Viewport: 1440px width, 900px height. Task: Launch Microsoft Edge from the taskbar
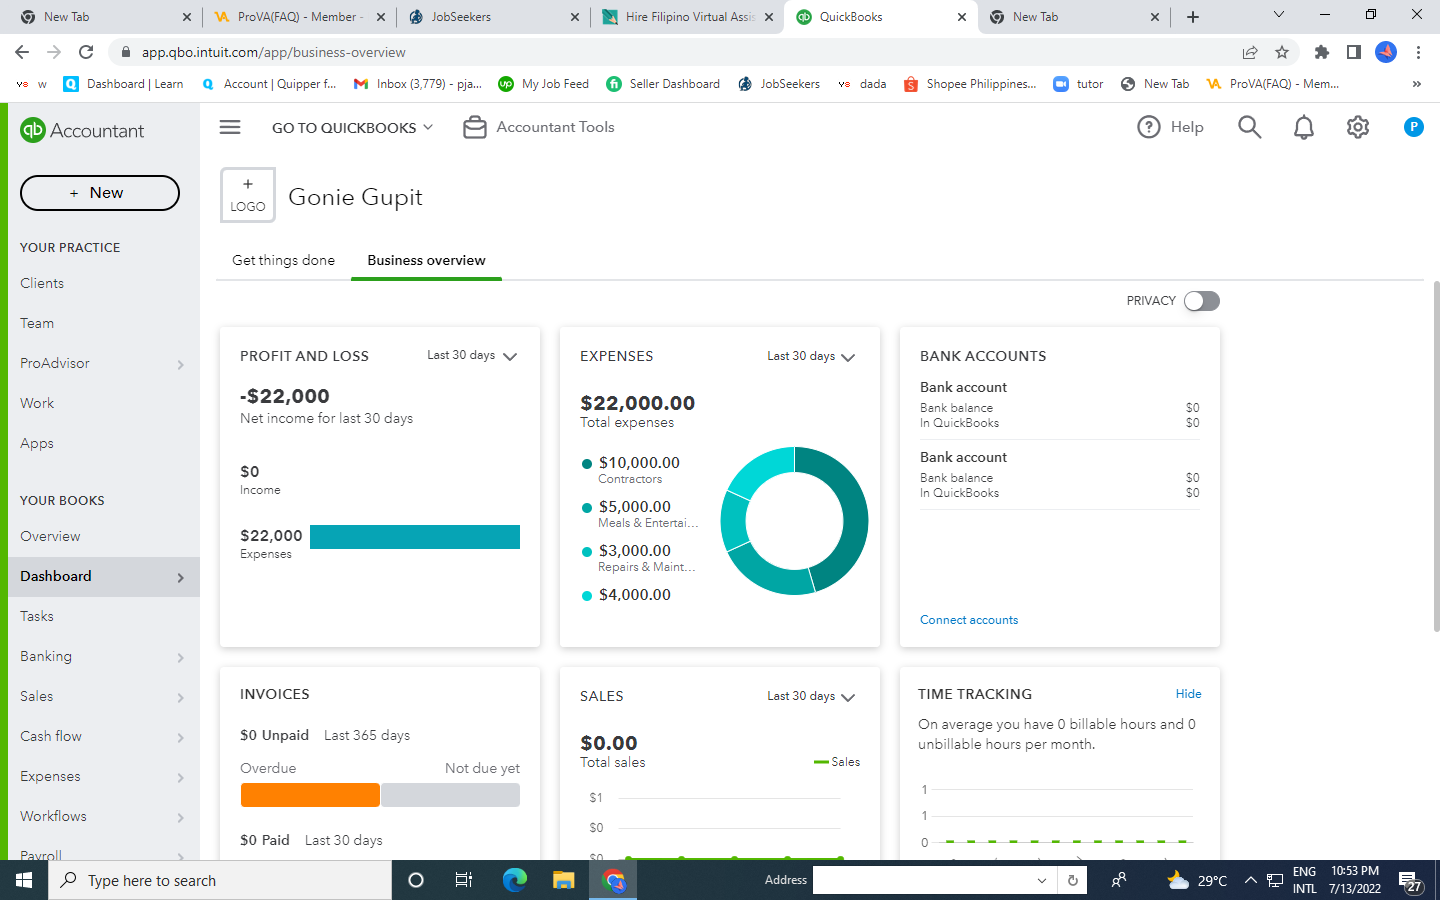coord(514,880)
